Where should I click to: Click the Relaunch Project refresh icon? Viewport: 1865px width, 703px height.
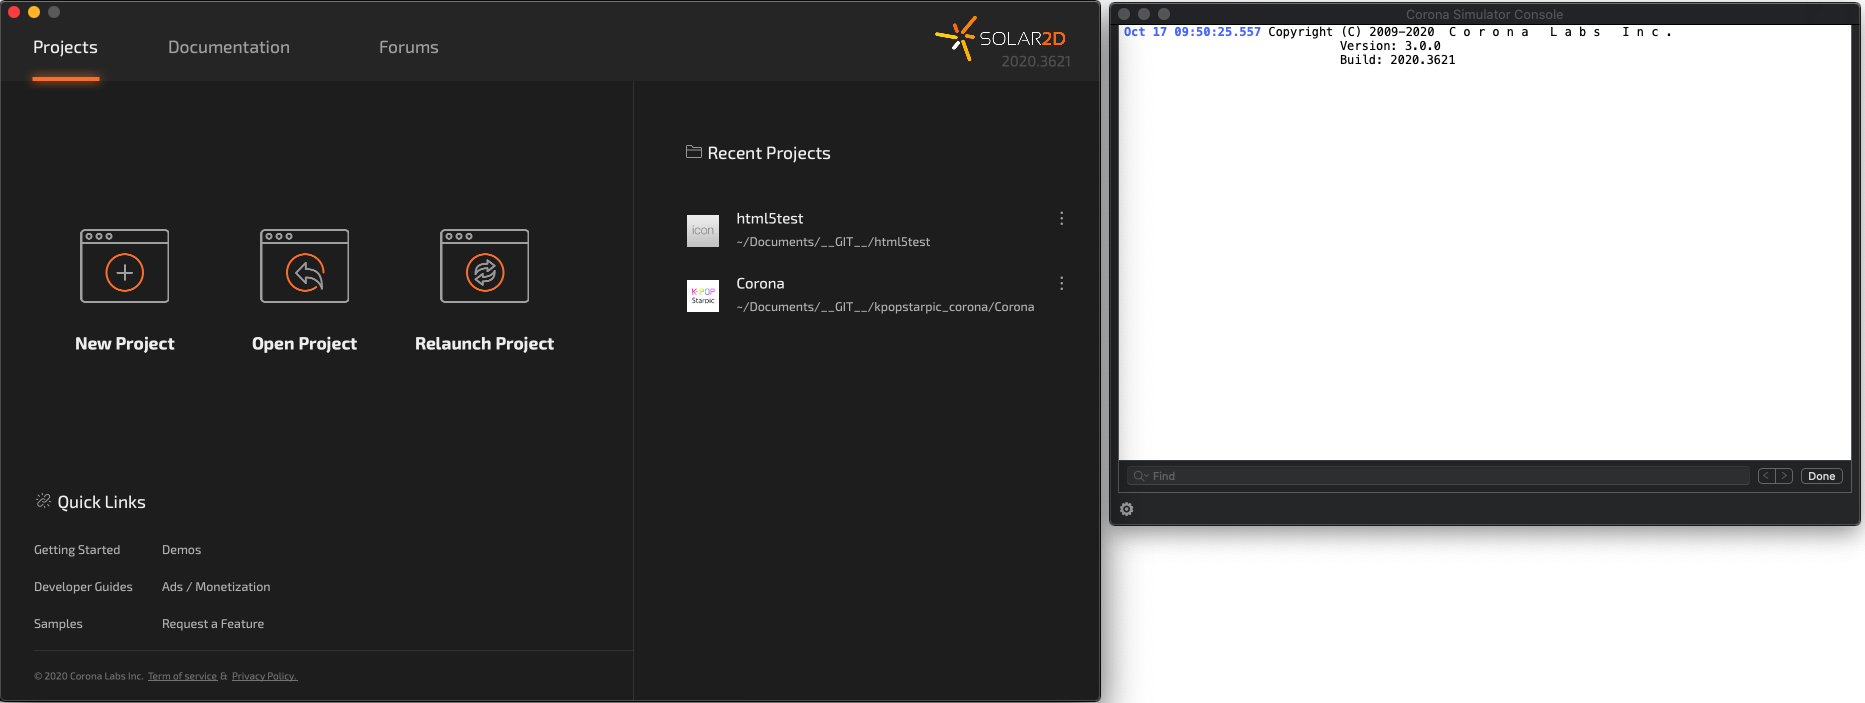pyautogui.click(x=485, y=272)
